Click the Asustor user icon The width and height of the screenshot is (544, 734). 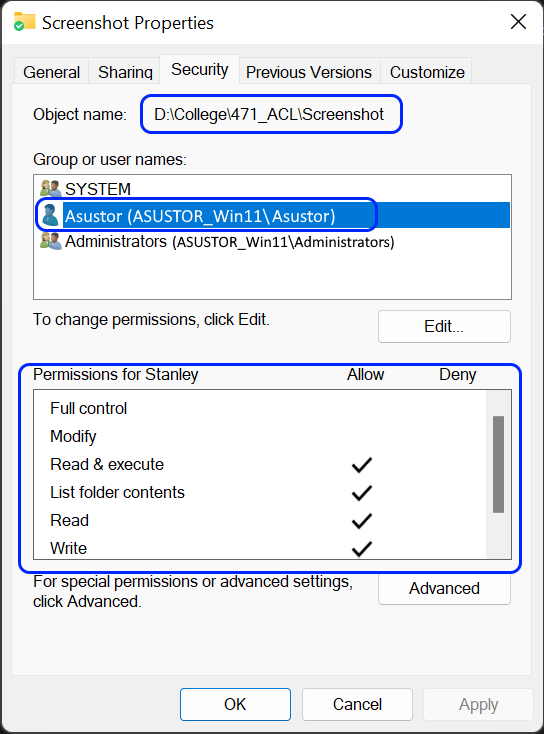point(50,215)
